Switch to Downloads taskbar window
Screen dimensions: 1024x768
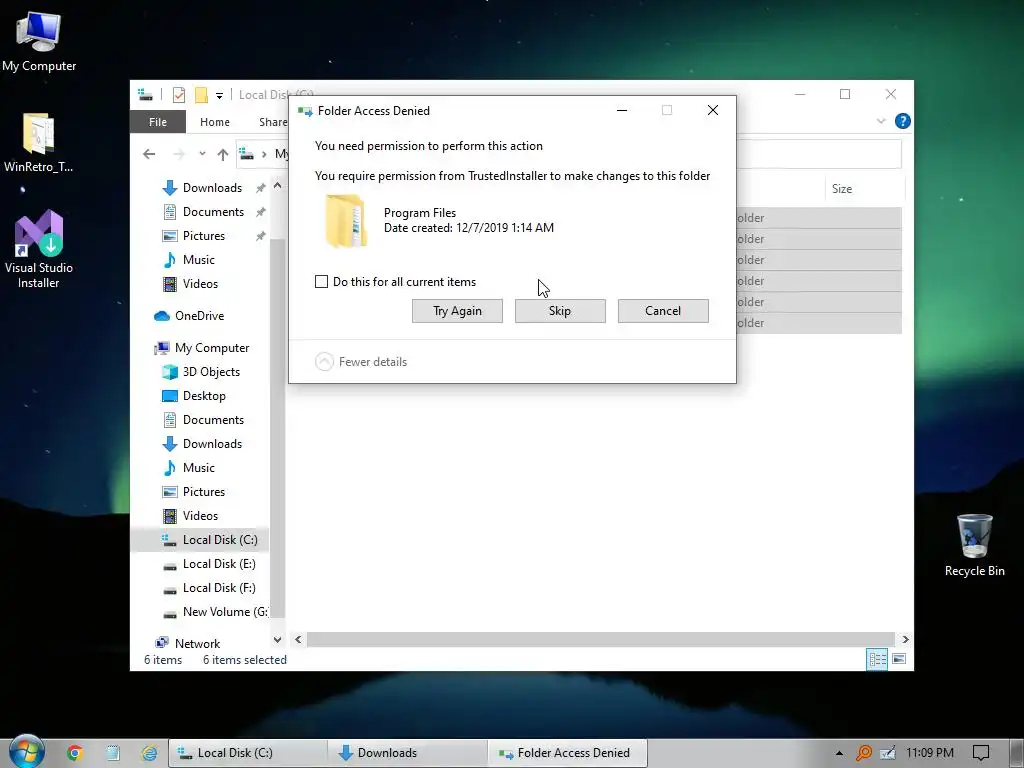coord(408,753)
